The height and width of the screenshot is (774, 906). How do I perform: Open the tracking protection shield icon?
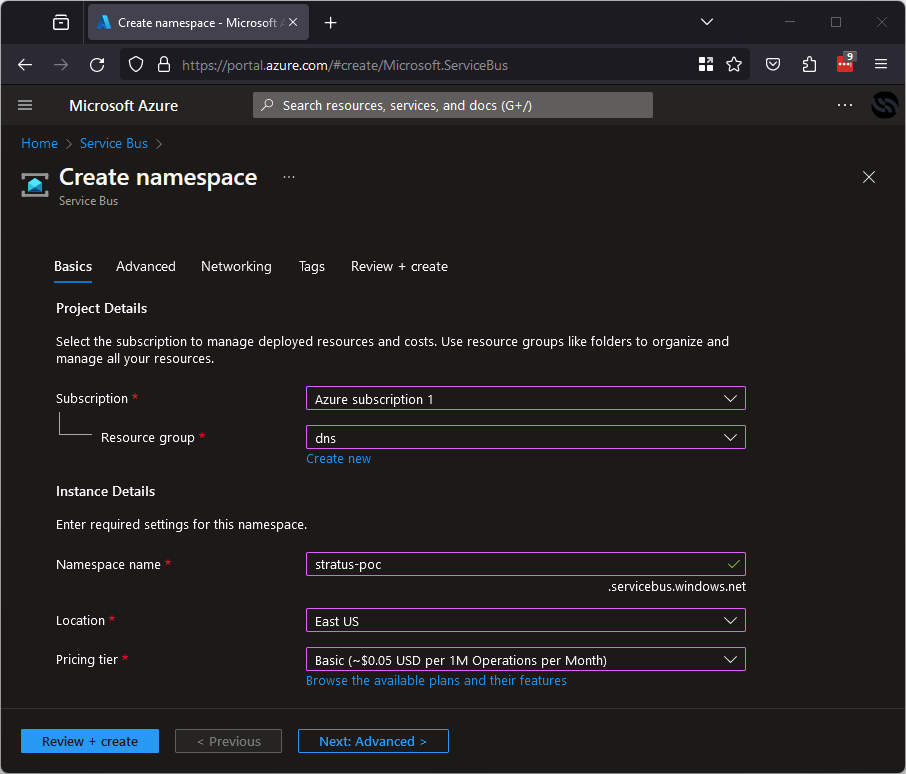136,65
